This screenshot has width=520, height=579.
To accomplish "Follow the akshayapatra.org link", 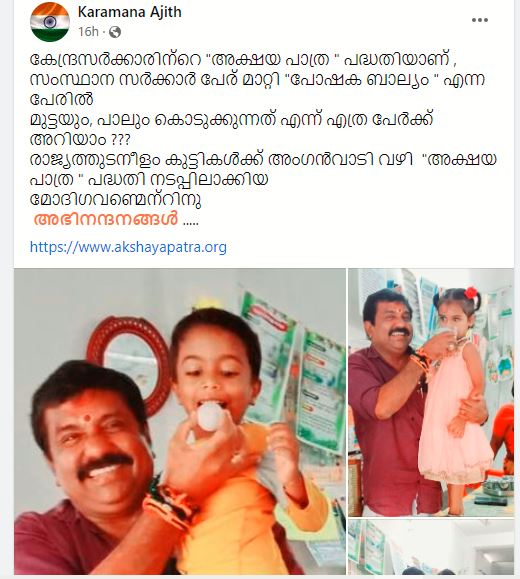I will [128, 247].
